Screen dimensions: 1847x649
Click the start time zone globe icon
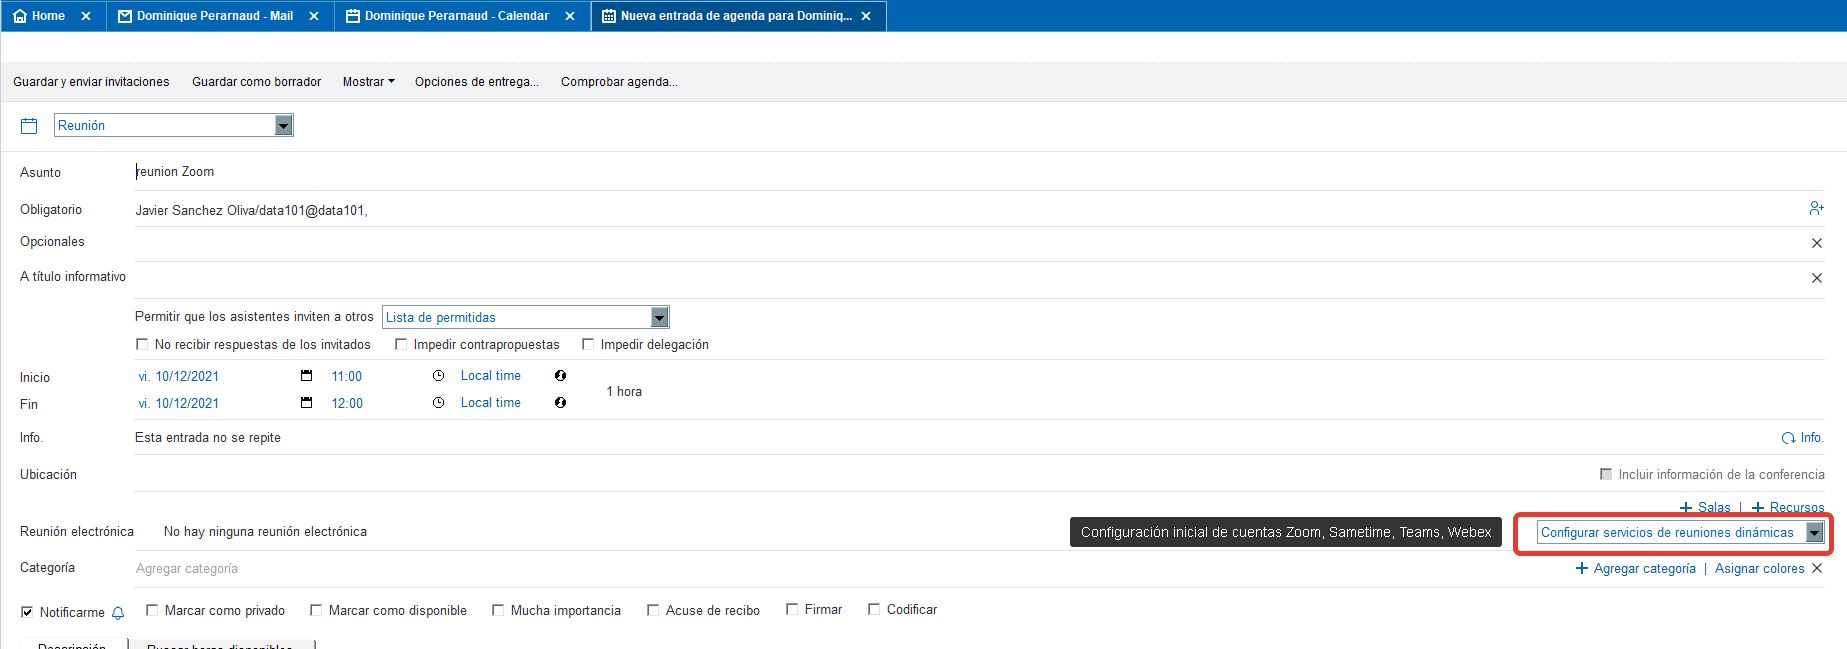tap(560, 376)
